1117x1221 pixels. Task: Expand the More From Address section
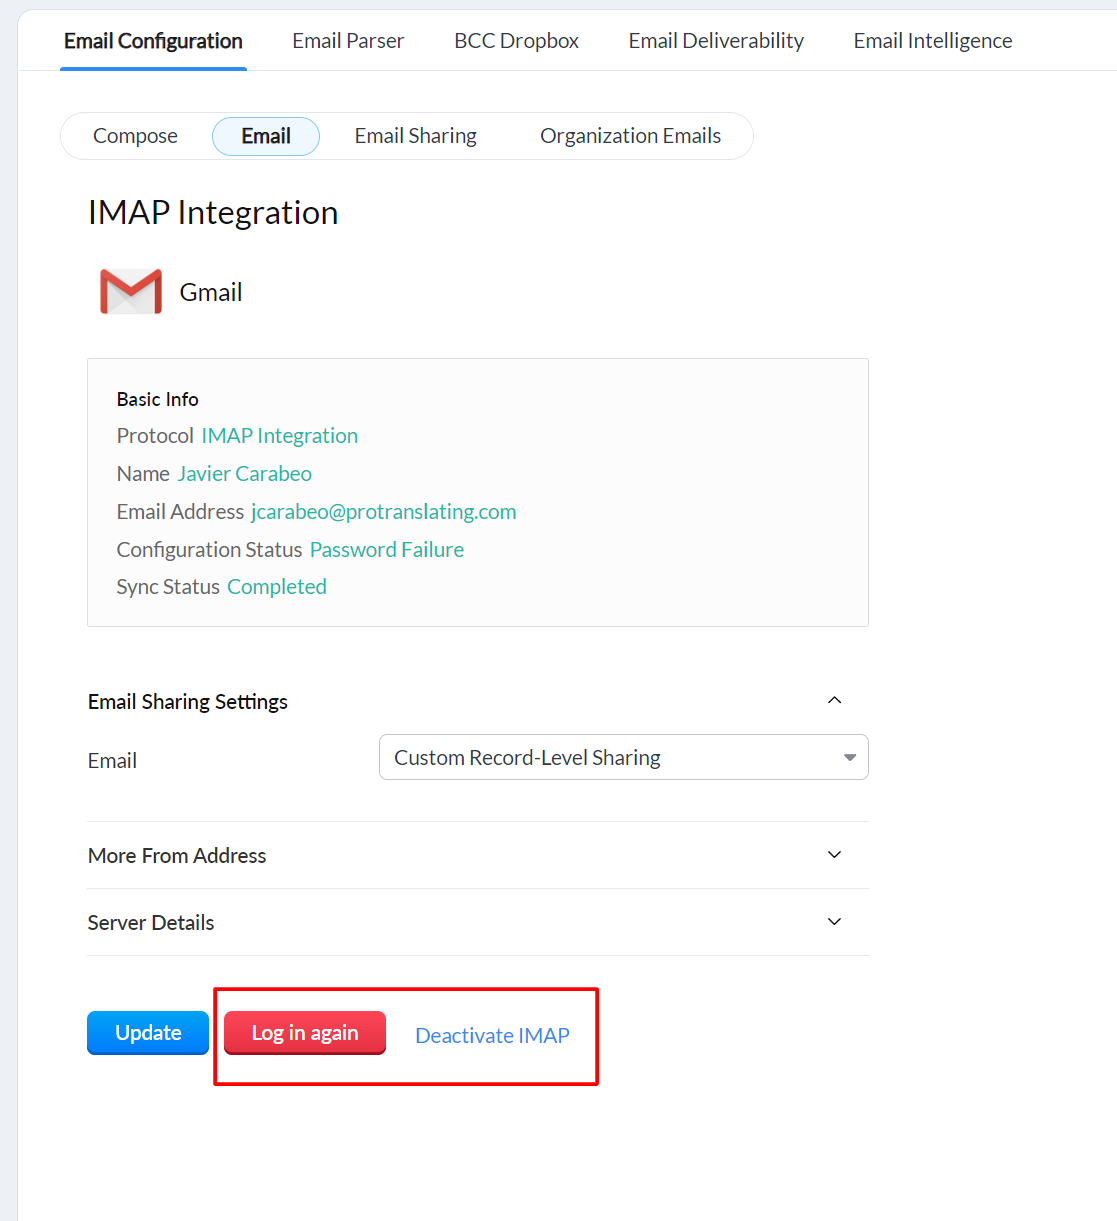click(x=478, y=855)
